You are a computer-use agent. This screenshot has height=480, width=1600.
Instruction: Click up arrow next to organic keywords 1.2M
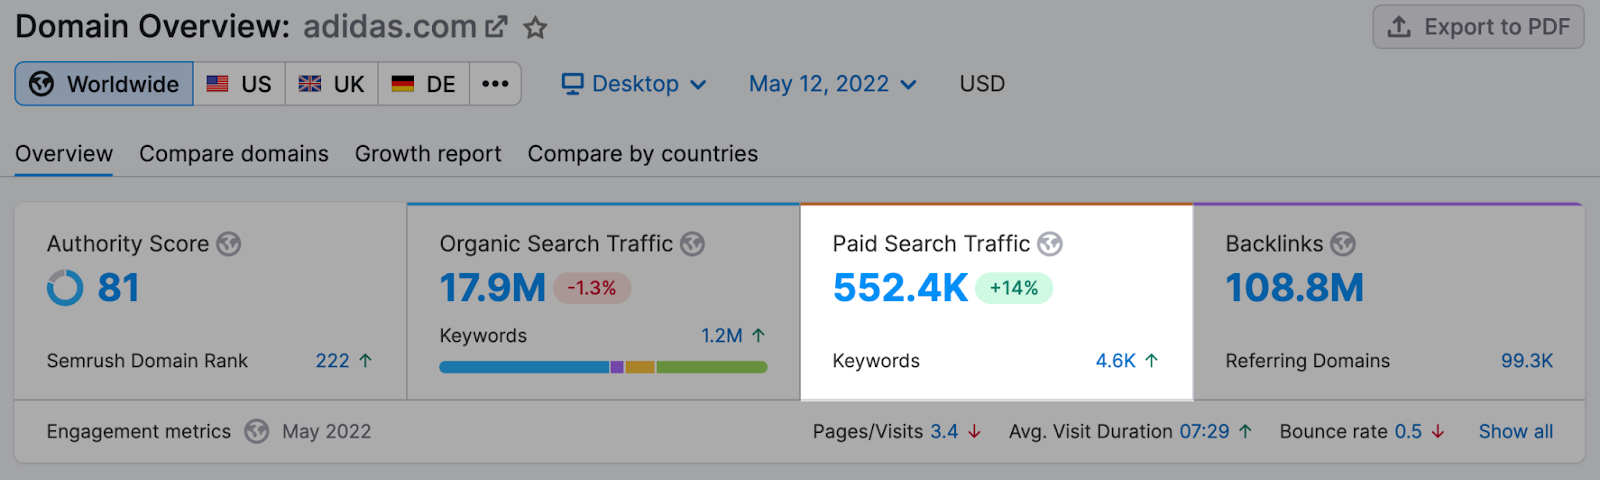click(758, 336)
